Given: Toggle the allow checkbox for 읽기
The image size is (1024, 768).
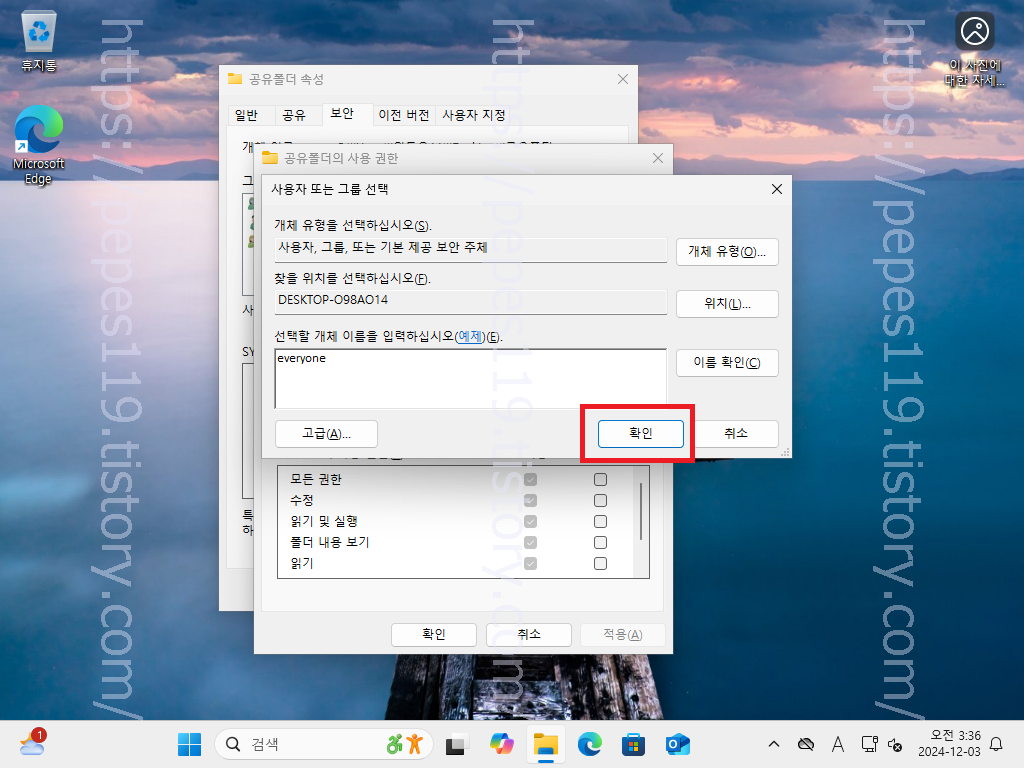Looking at the screenshot, I should [x=530, y=564].
